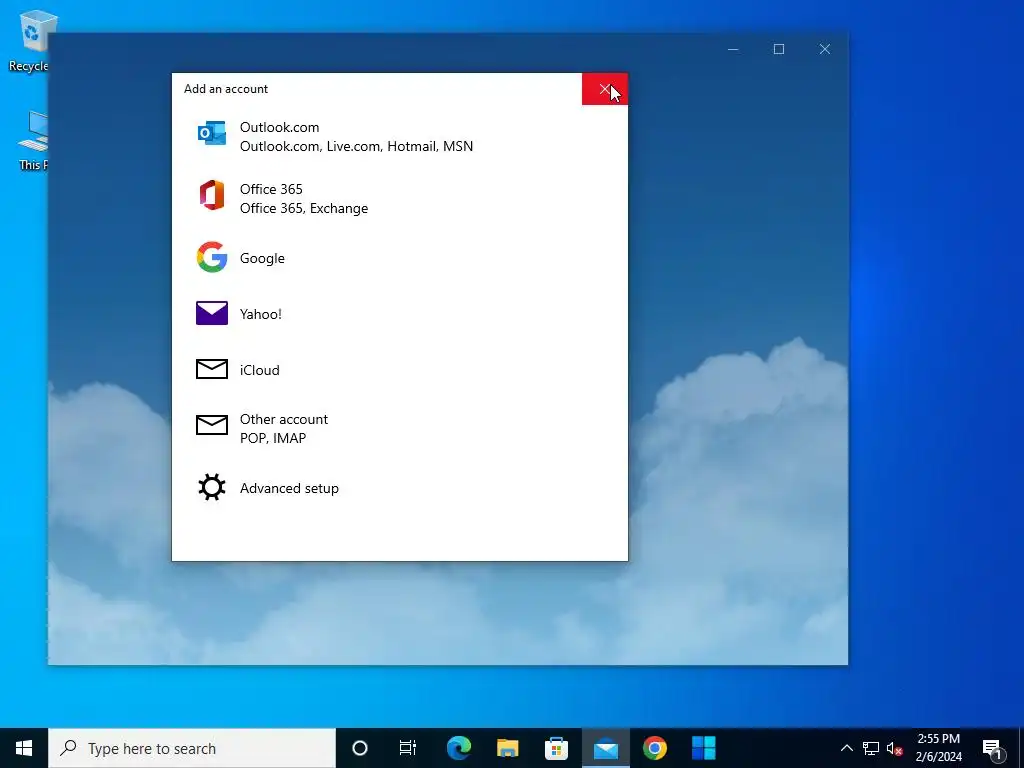Click the muted volume tray icon
Viewport: 1024px width, 768px height.
point(894,748)
